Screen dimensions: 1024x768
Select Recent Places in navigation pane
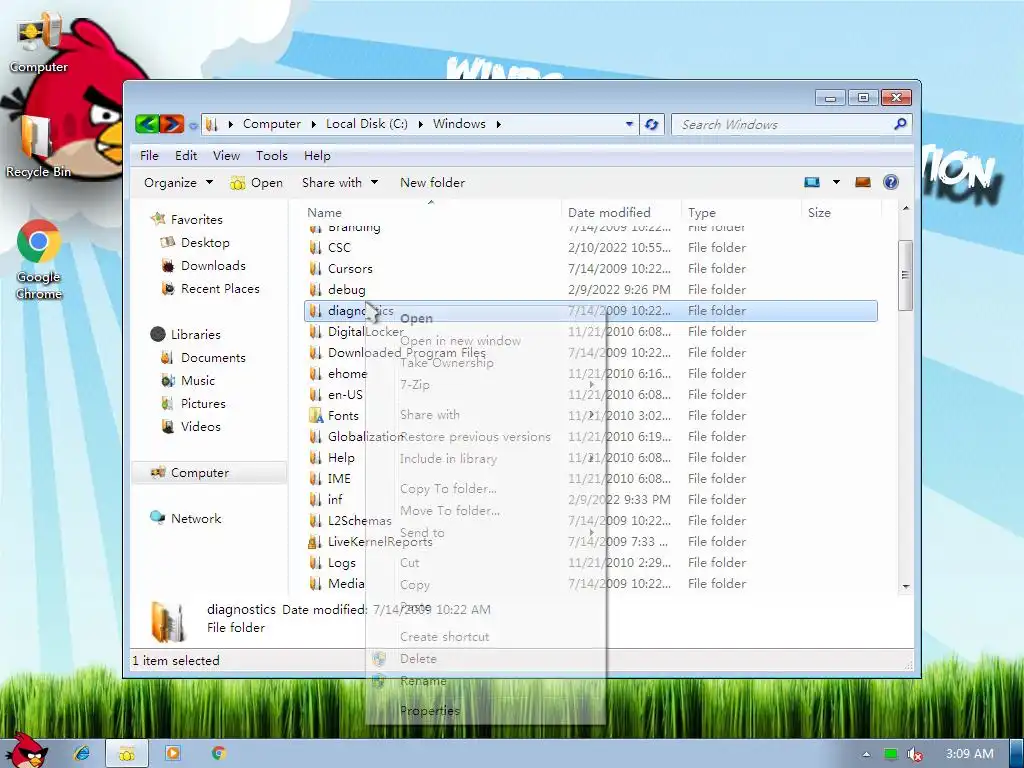pos(219,288)
